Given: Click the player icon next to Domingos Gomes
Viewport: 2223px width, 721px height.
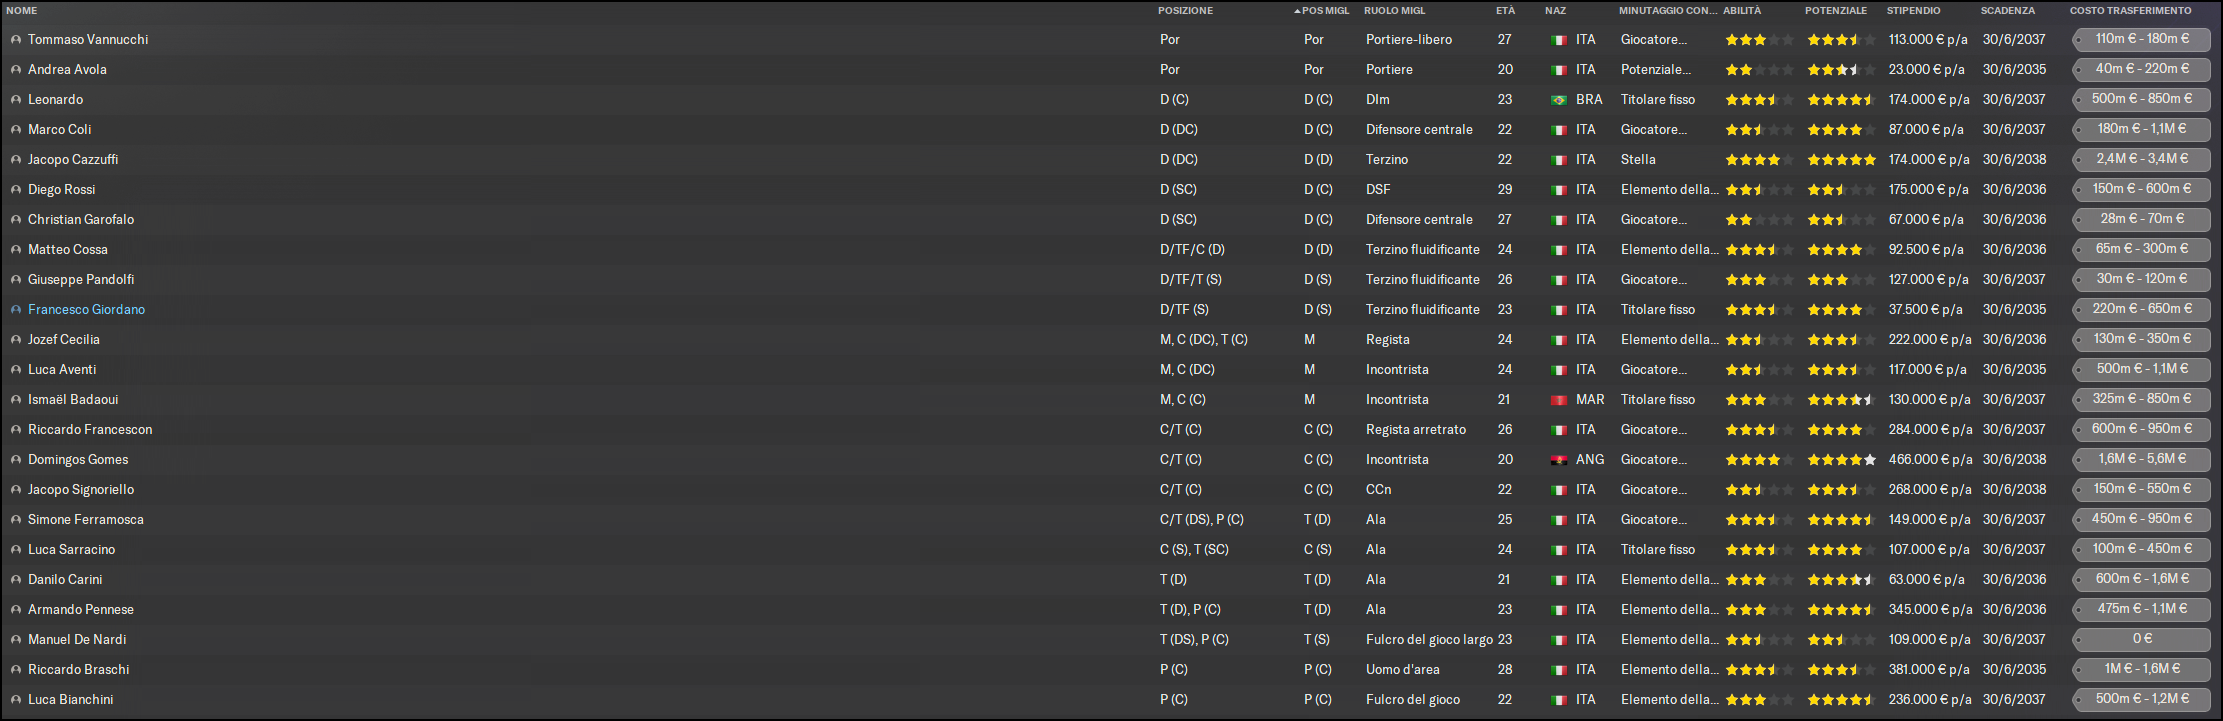Looking at the screenshot, I should [x=16, y=460].
